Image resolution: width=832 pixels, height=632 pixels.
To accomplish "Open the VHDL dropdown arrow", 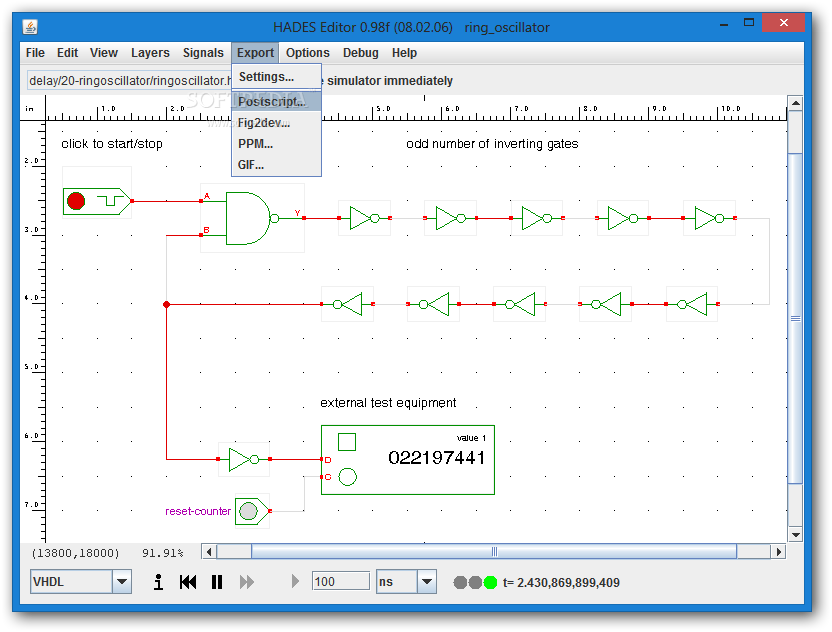I will (x=122, y=582).
